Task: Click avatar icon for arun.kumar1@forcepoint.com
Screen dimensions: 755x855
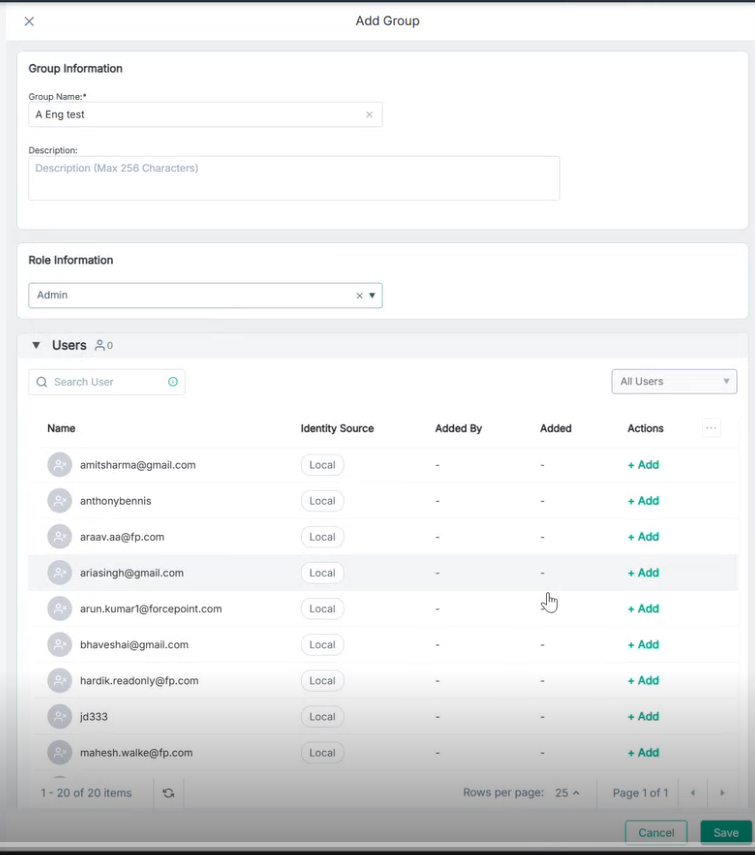Action: coord(59,609)
